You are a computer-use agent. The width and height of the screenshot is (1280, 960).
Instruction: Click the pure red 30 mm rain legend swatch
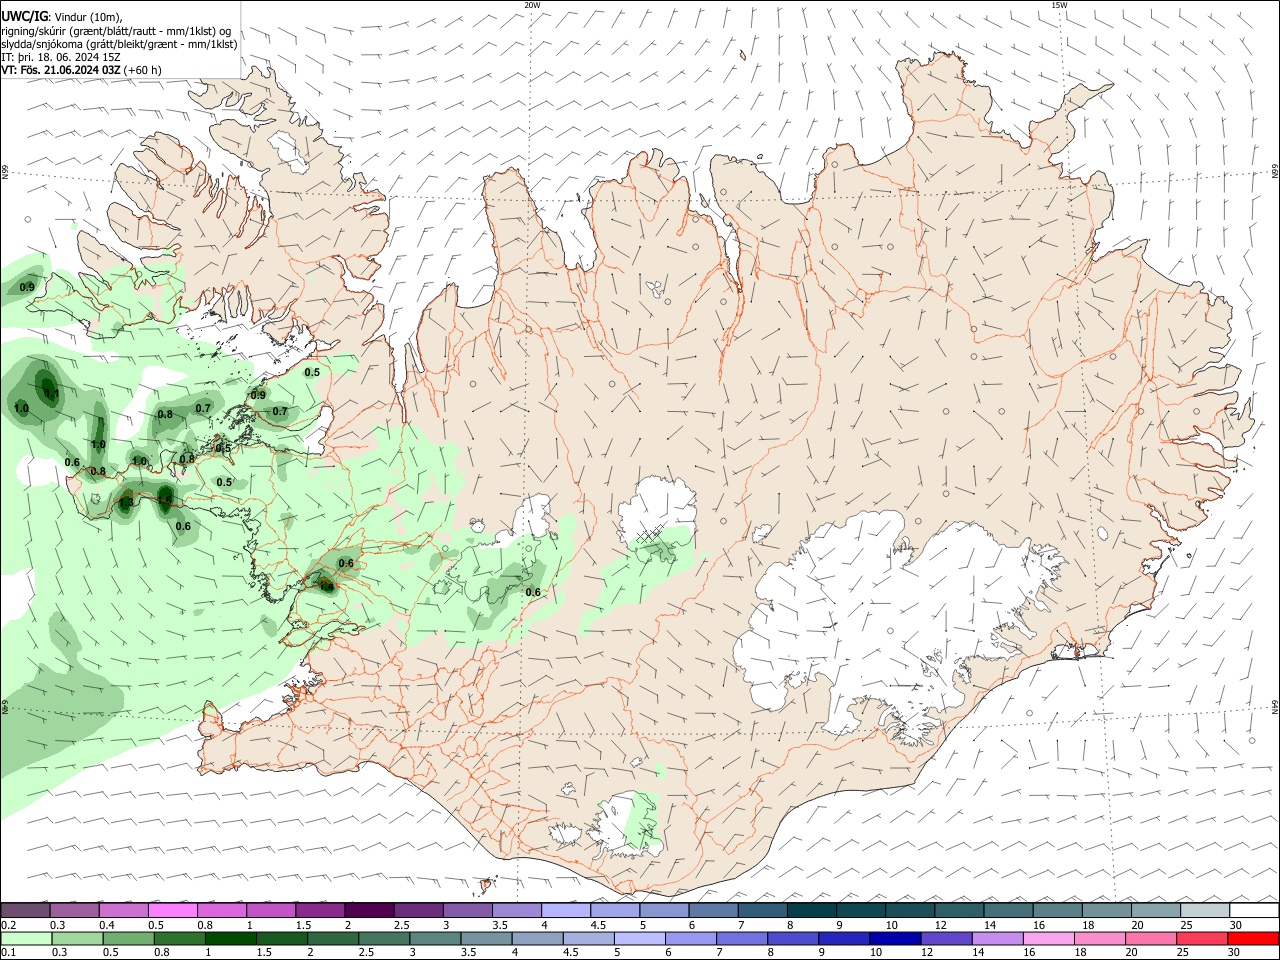click(x=1253, y=939)
